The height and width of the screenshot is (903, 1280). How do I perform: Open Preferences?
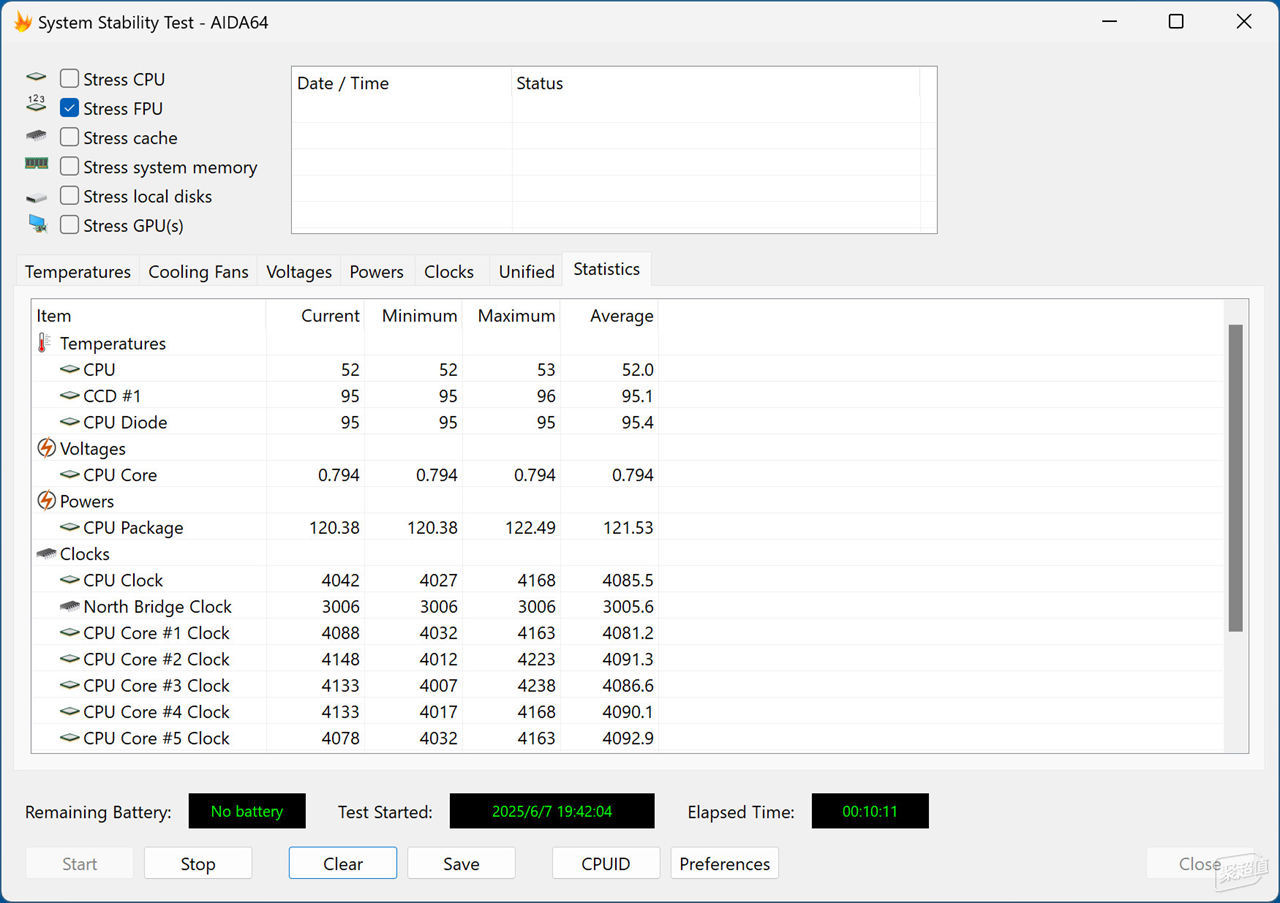coord(725,864)
